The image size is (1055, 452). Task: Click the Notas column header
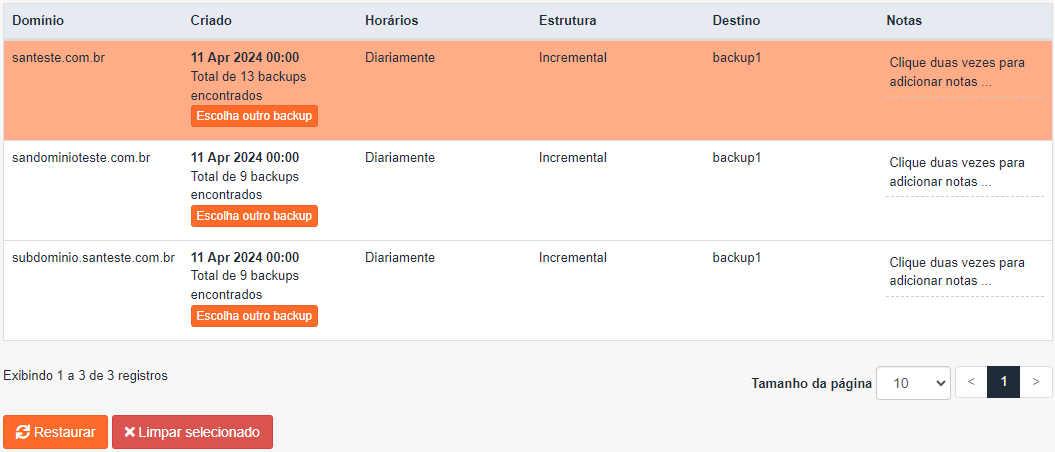(904, 21)
